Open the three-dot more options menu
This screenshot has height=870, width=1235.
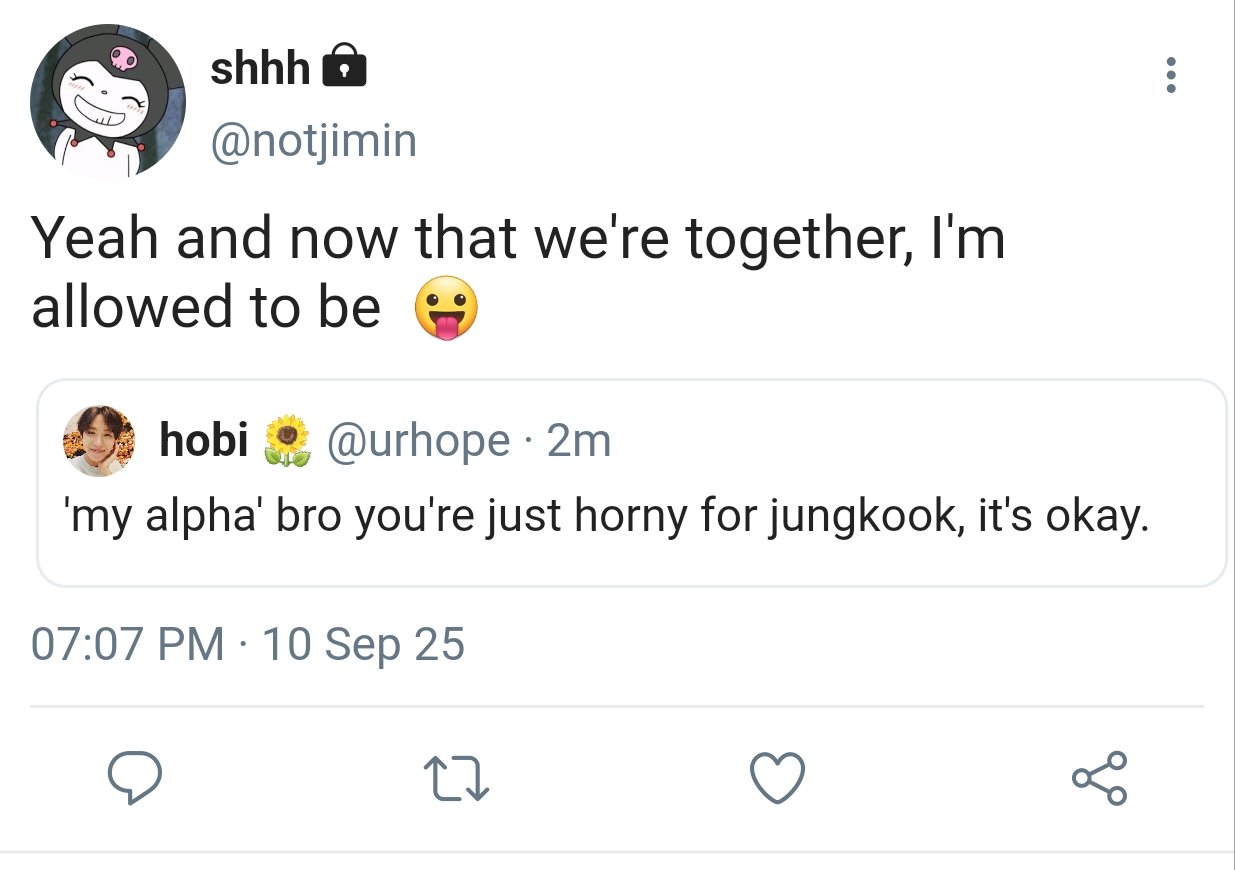coord(1171,76)
